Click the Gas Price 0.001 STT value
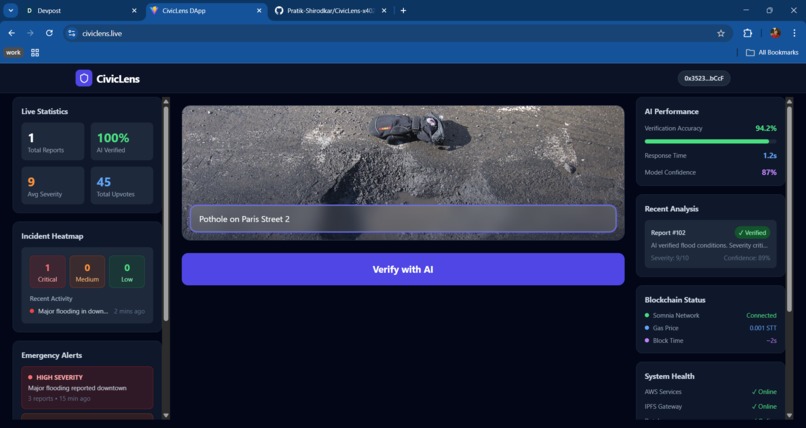806x428 pixels. tap(763, 328)
